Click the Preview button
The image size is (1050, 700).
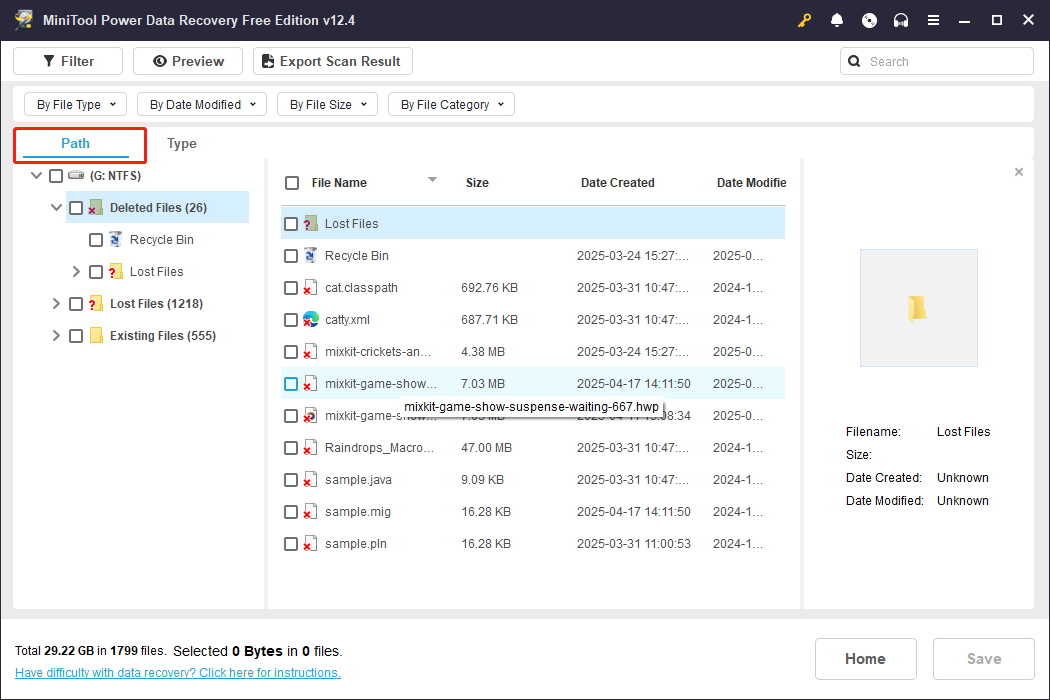(188, 61)
